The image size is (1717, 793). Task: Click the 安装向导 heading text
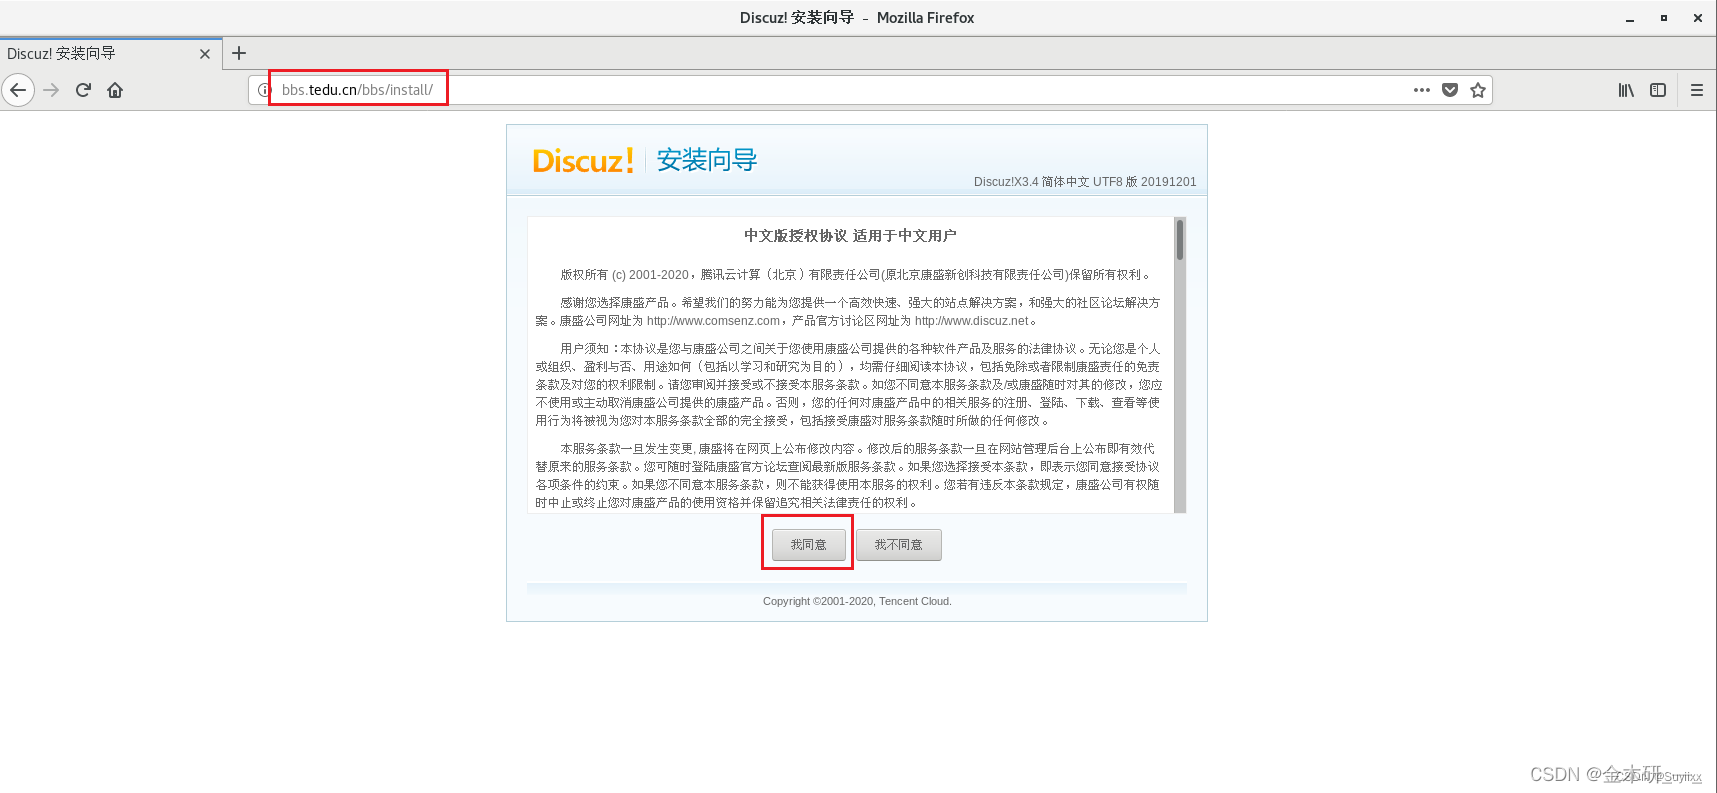click(707, 160)
